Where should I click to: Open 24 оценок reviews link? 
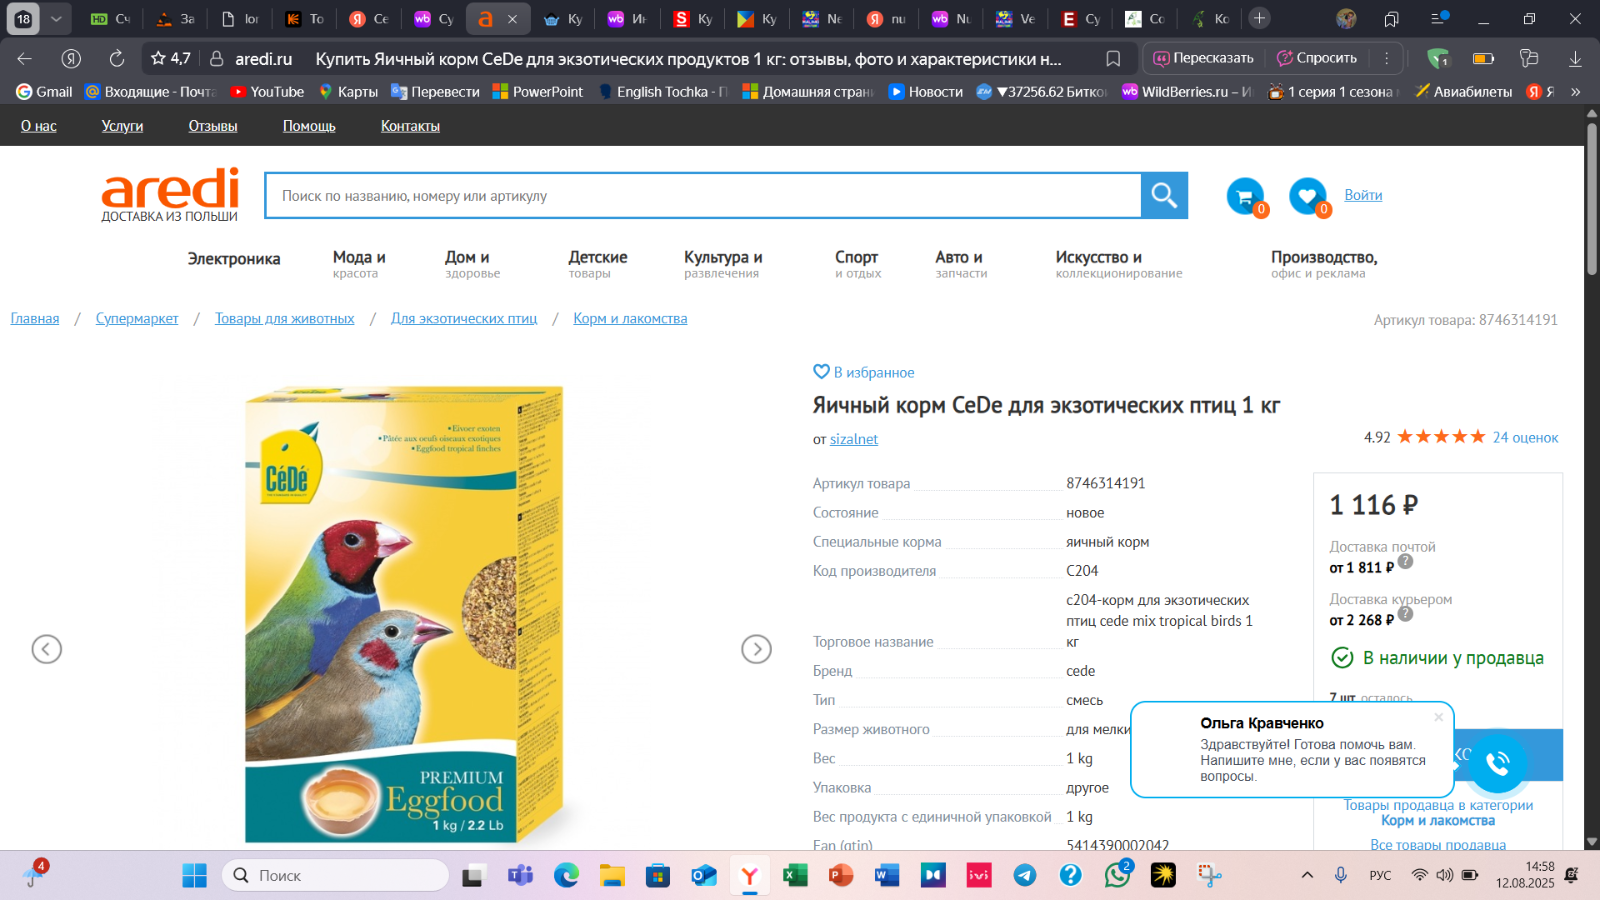pos(1525,437)
